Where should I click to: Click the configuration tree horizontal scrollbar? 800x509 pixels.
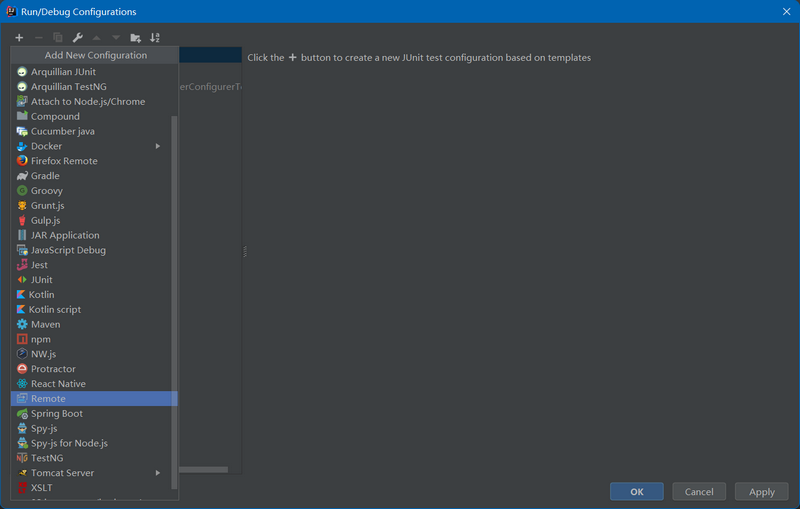pyautogui.click(x=204, y=469)
